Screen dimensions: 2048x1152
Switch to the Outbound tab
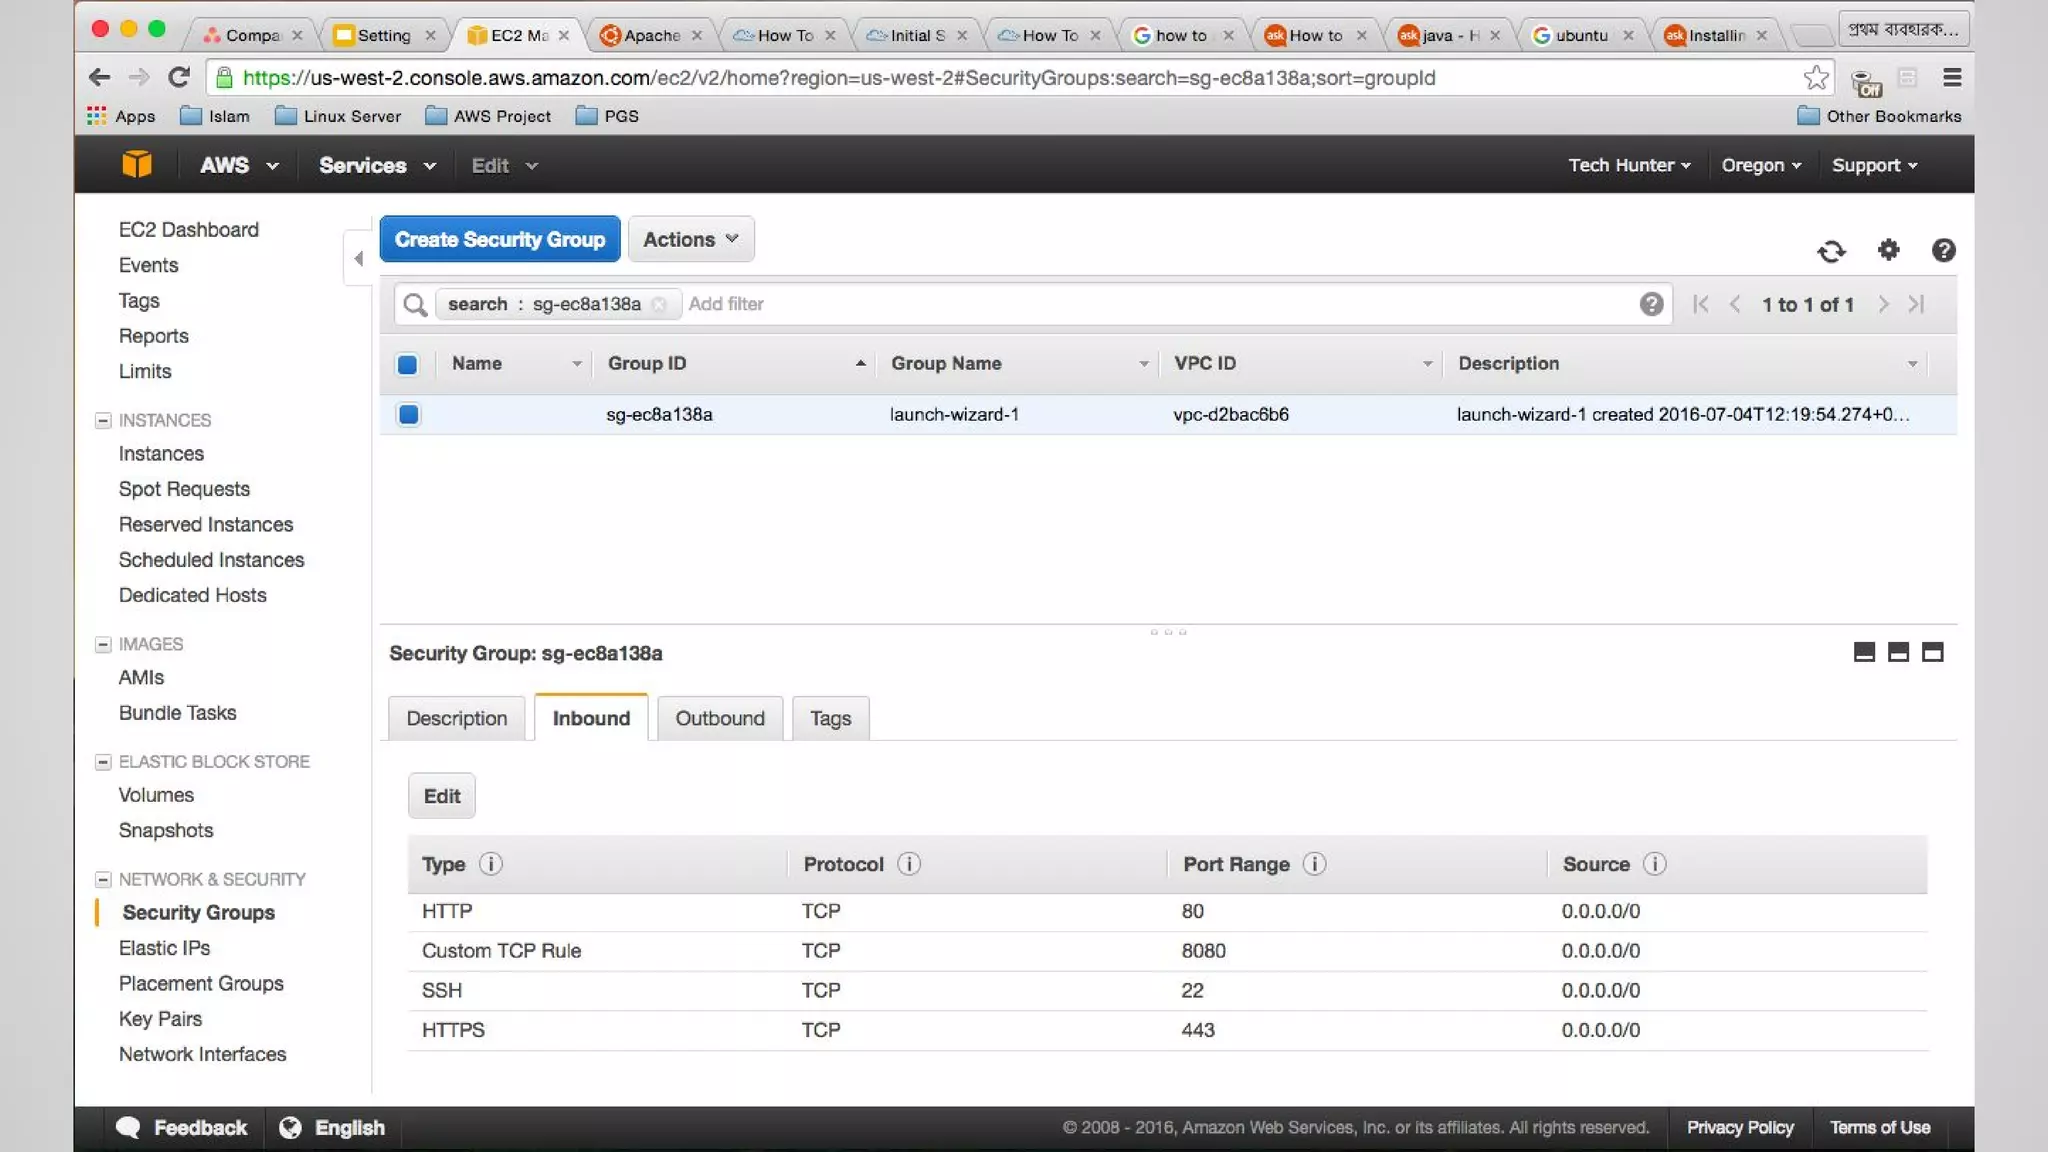tap(719, 718)
